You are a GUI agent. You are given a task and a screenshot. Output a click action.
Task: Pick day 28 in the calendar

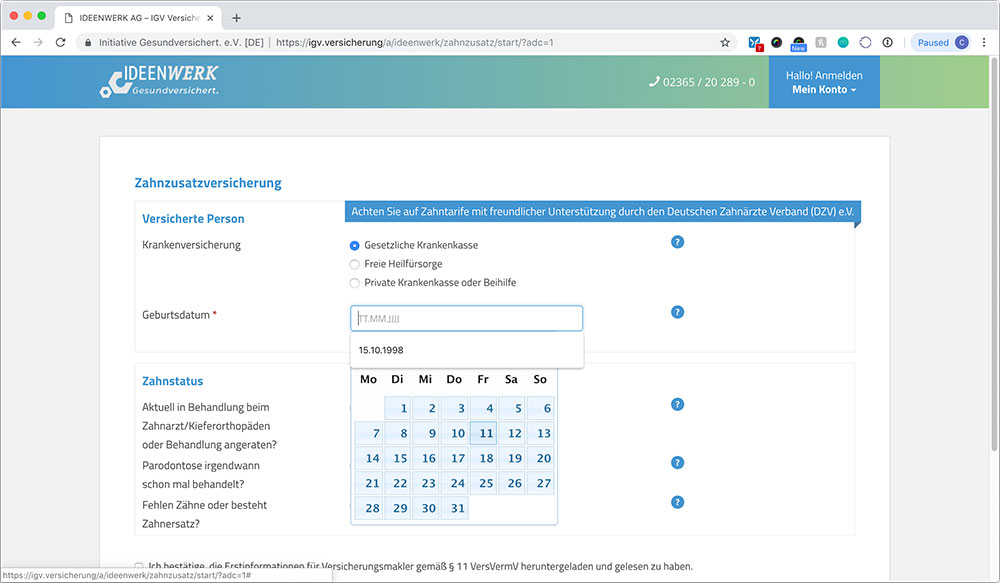(x=369, y=508)
